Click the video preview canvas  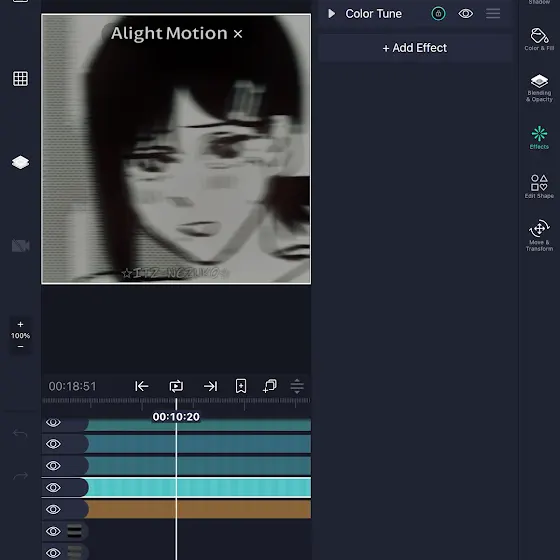click(176, 149)
